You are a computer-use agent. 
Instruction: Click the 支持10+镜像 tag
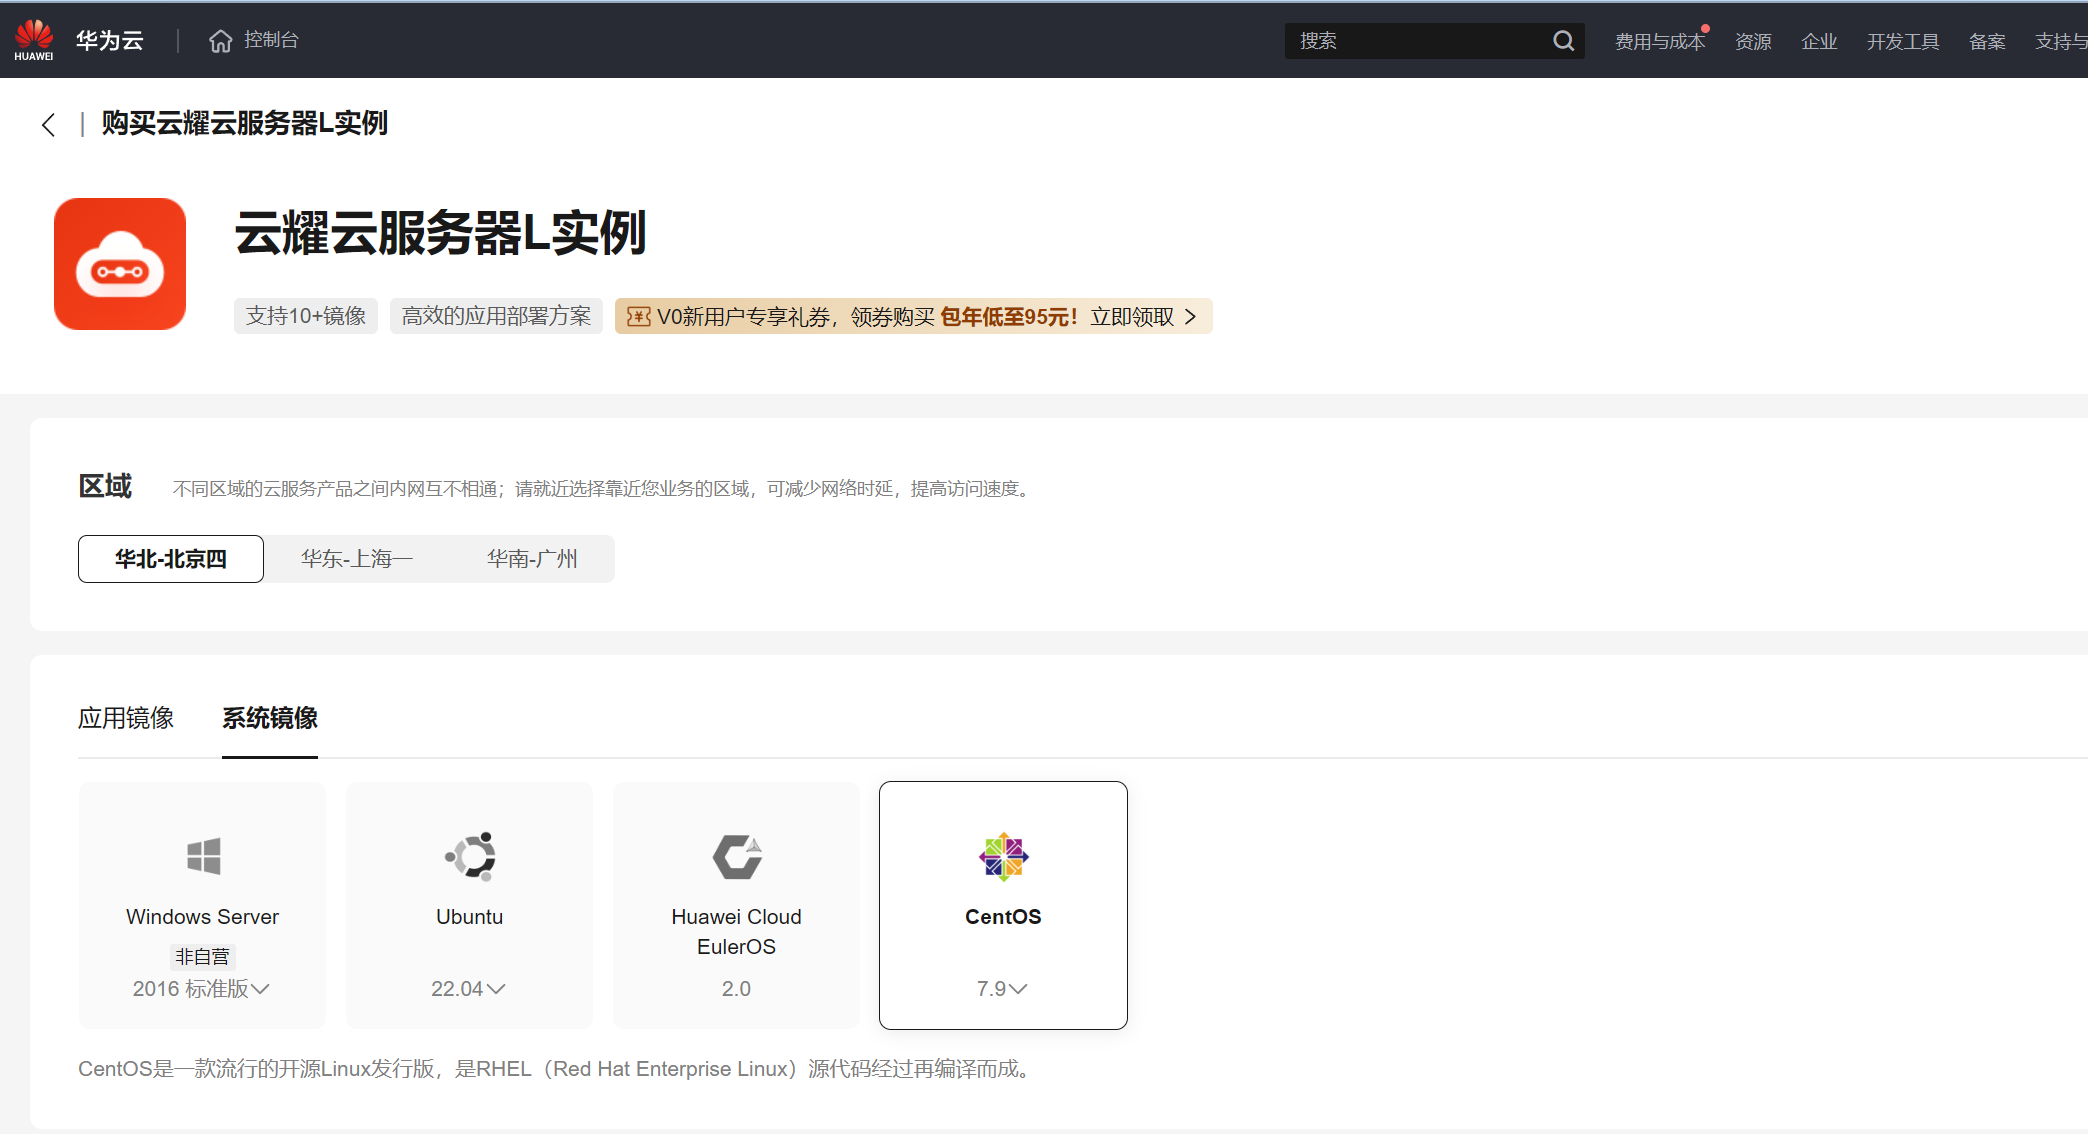tap(306, 316)
